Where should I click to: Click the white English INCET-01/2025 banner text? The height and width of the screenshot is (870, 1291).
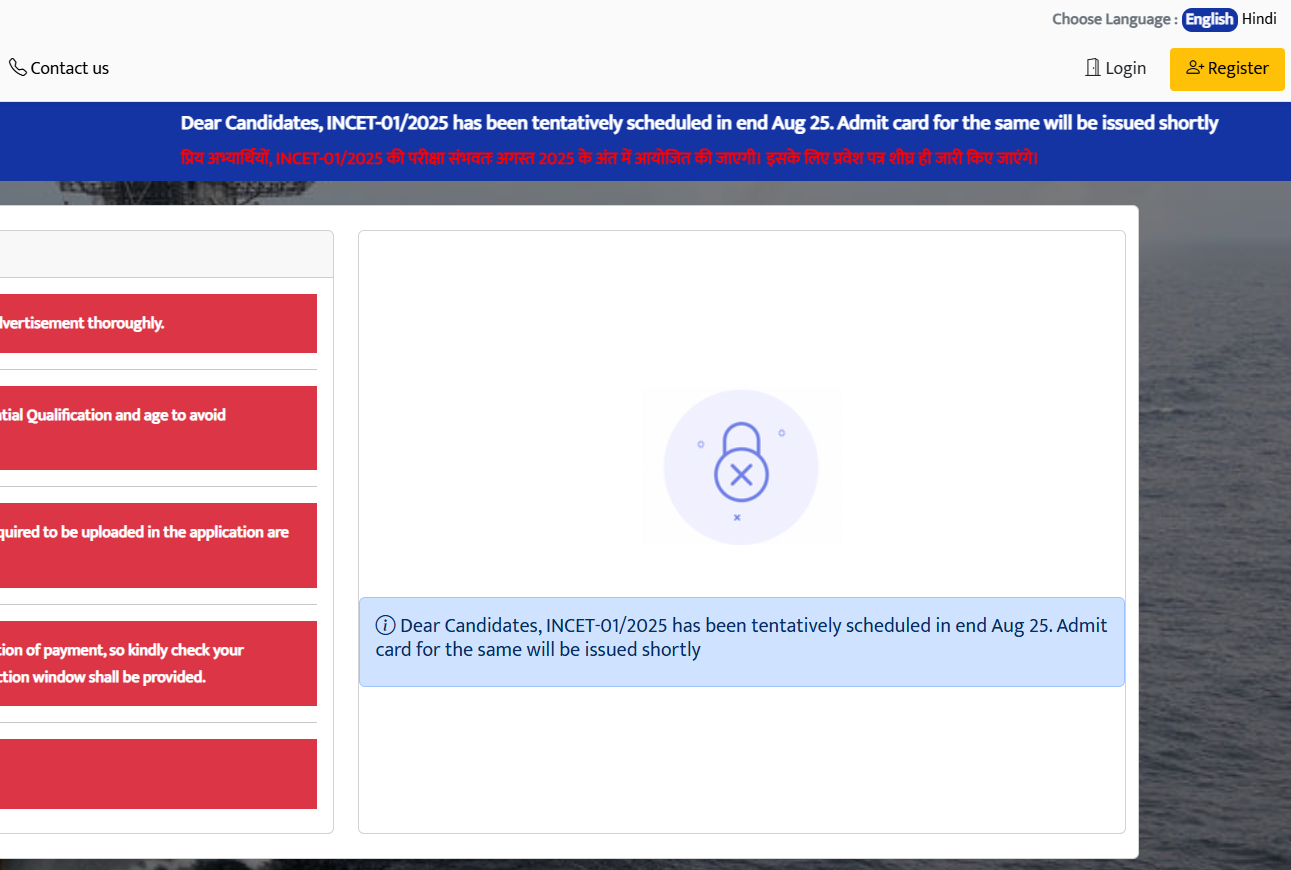pyautogui.click(x=699, y=123)
